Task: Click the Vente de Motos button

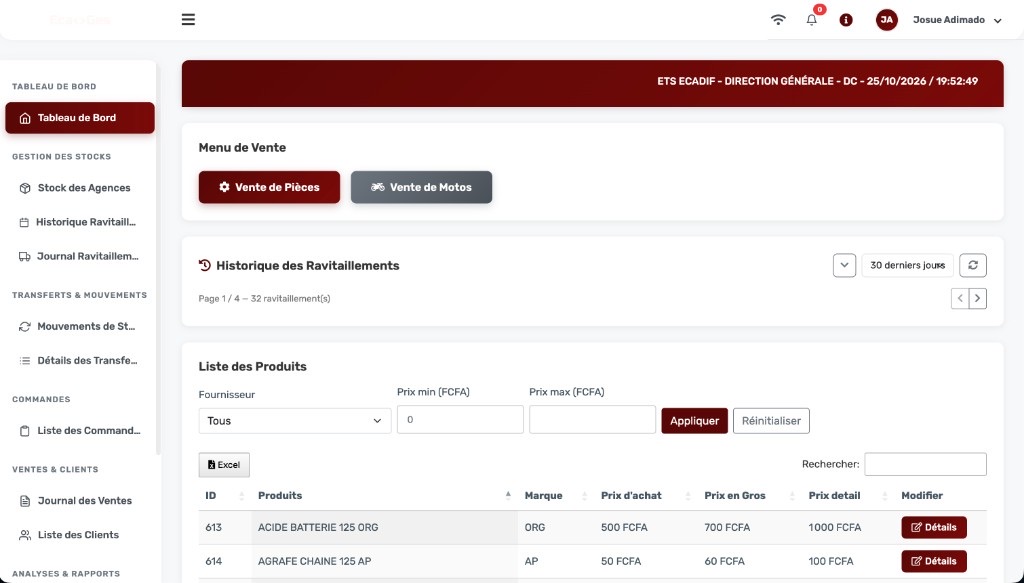Action: pyautogui.click(x=421, y=187)
